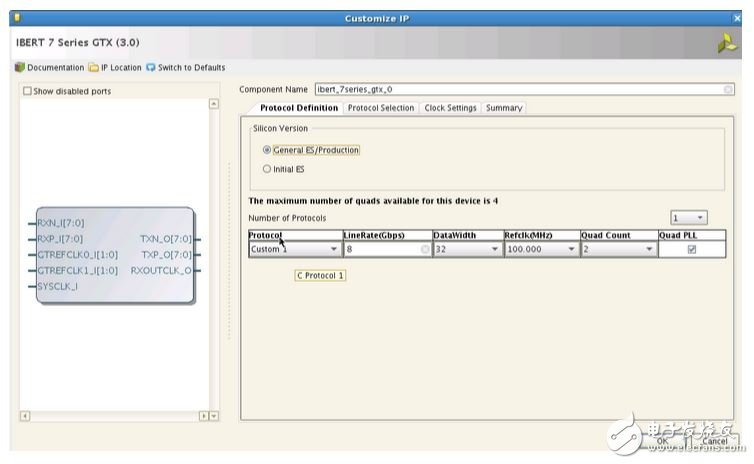Click the RXP_I[7:0] port label
The image size is (754, 464).
(60, 238)
